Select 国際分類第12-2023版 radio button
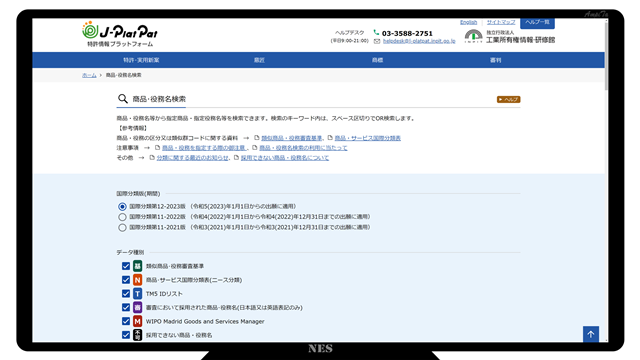Viewport: 640px width, 360px height. (x=122, y=207)
